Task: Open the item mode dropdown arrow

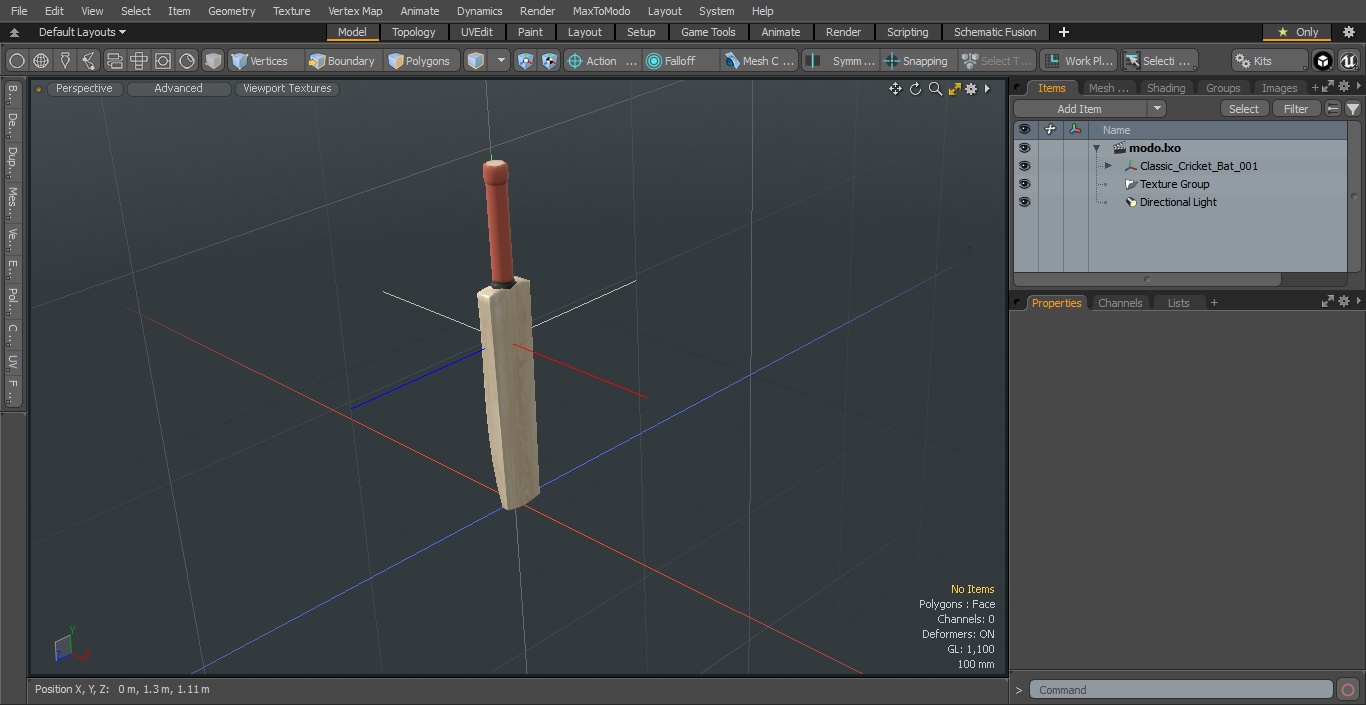Action: click(x=501, y=61)
